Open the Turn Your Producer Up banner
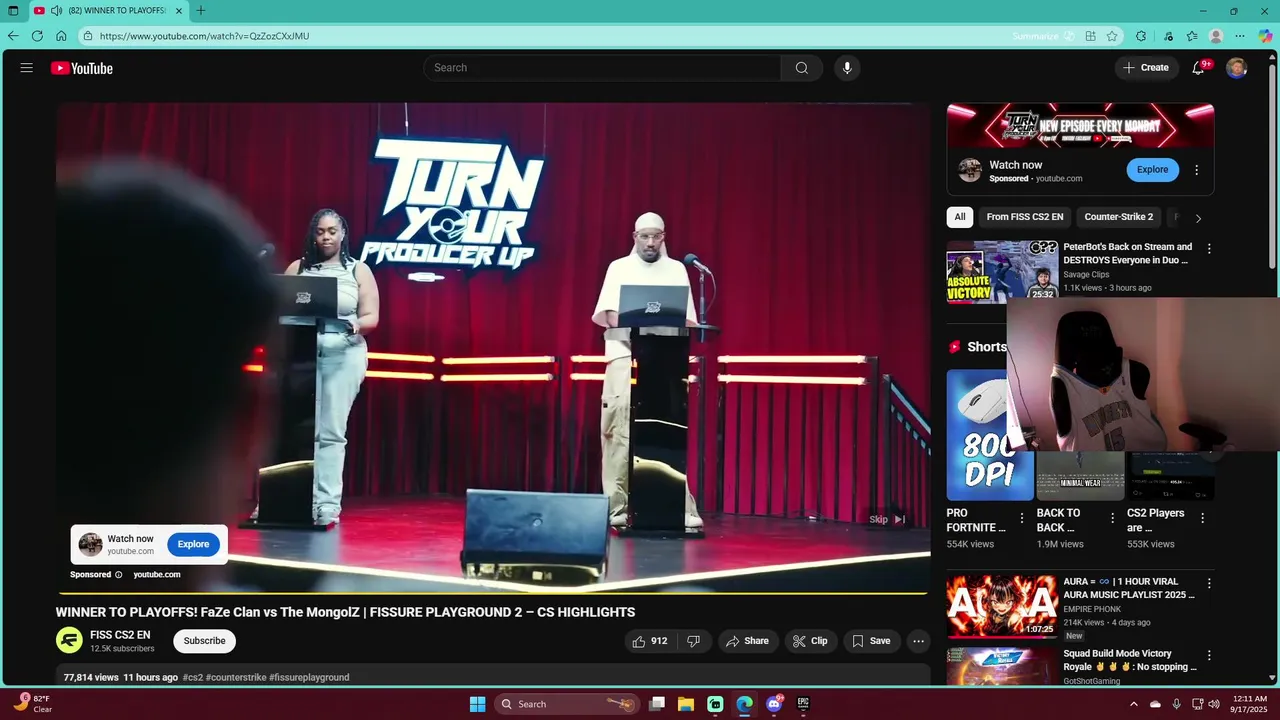The image size is (1280, 720). [1080, 125]
